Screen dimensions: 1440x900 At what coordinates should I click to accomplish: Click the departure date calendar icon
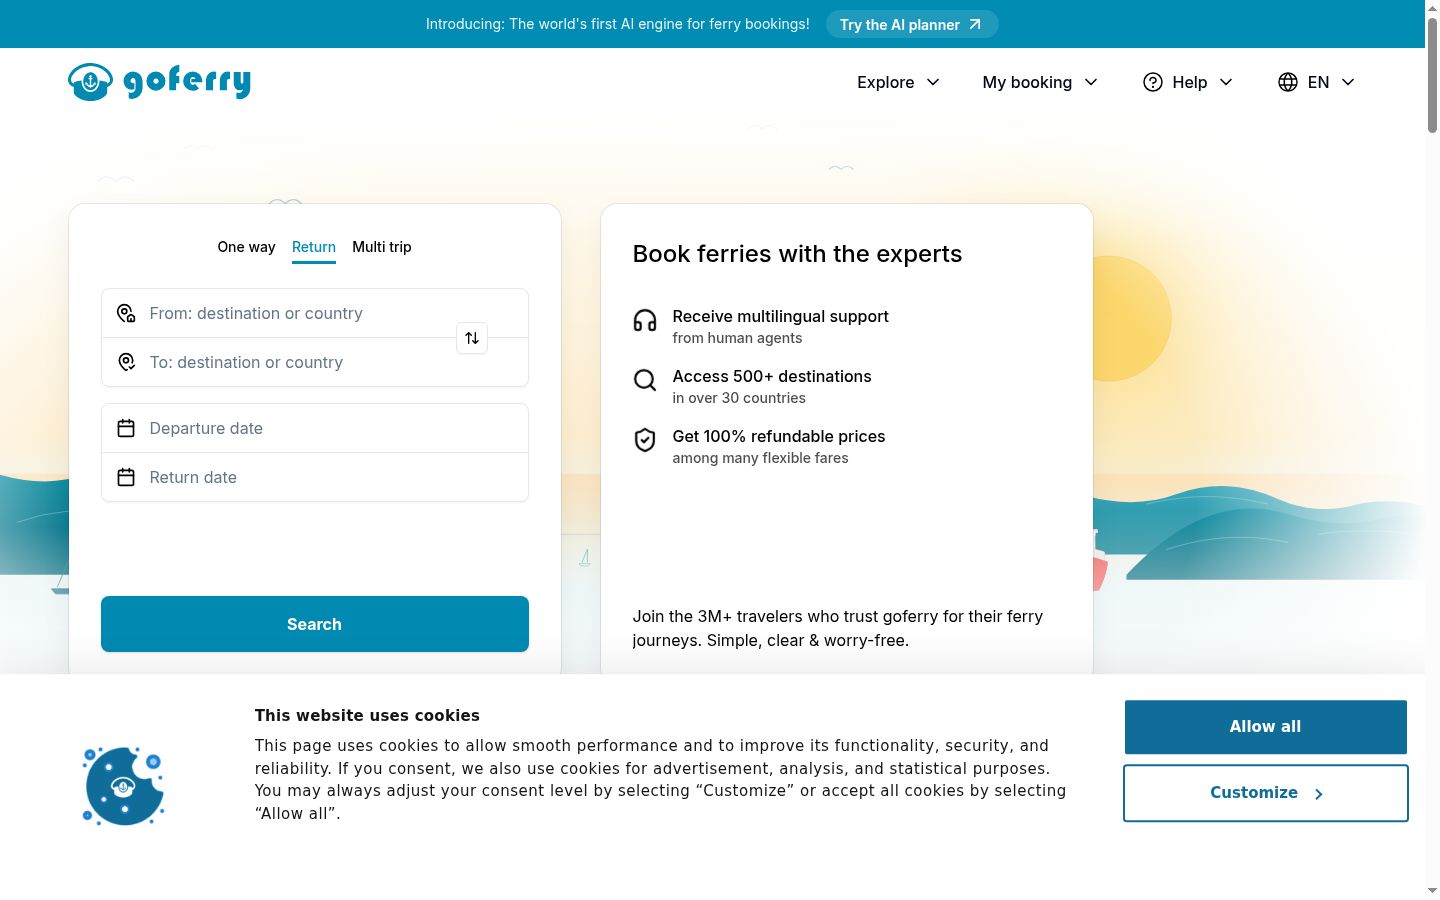[x=126, y=428]
